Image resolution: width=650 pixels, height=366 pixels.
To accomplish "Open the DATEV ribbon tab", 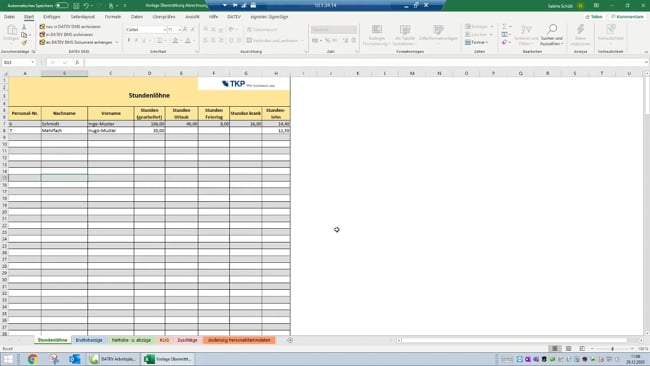I will click(x=234, y=17).
